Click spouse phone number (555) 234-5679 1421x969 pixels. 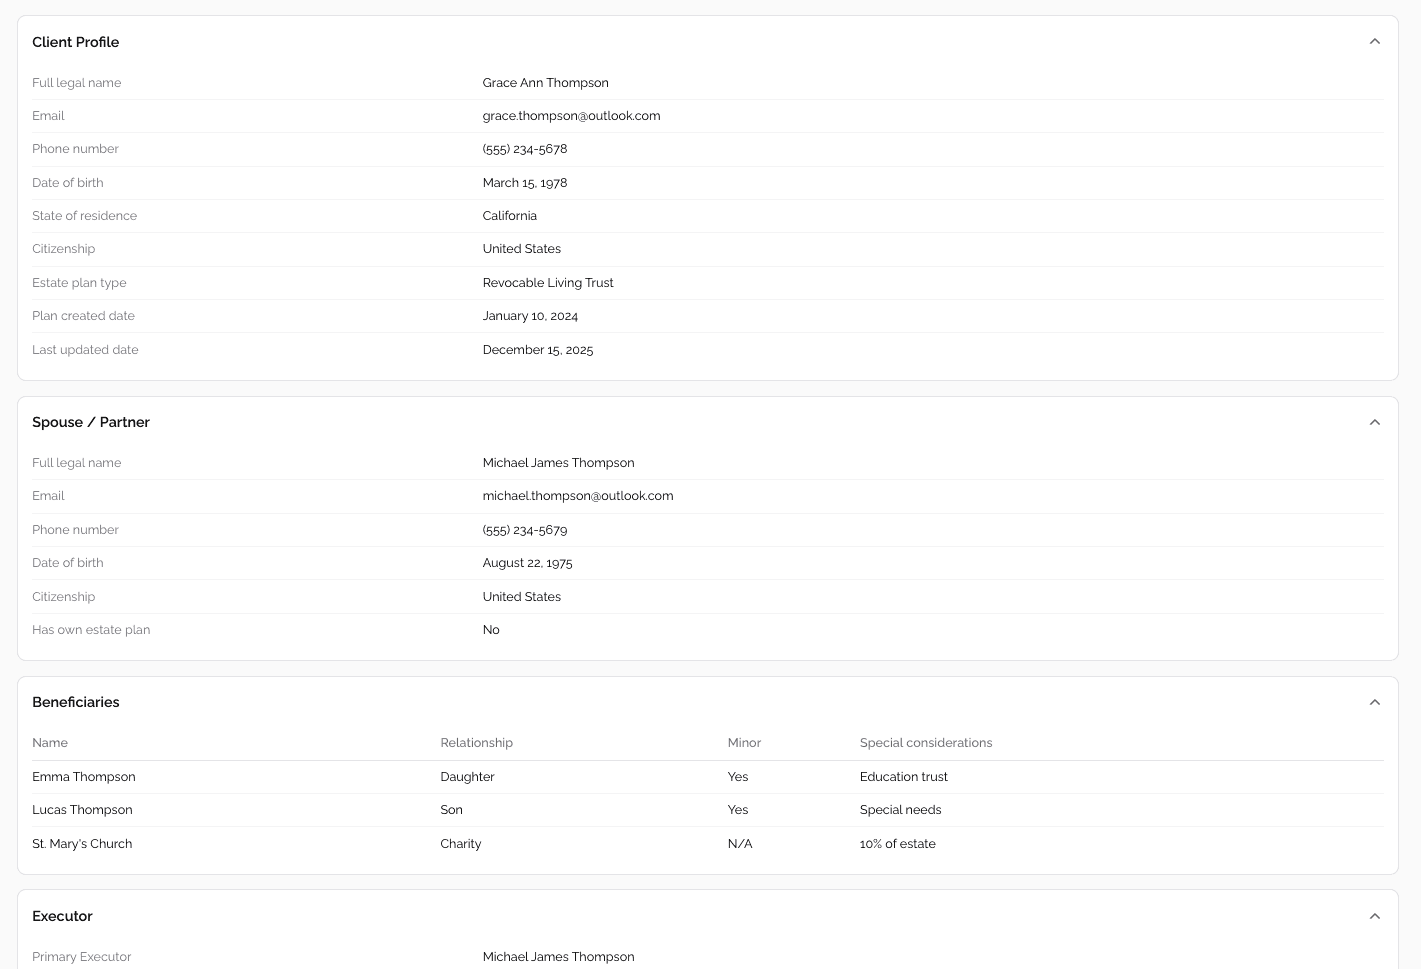(x=525, y=530)
